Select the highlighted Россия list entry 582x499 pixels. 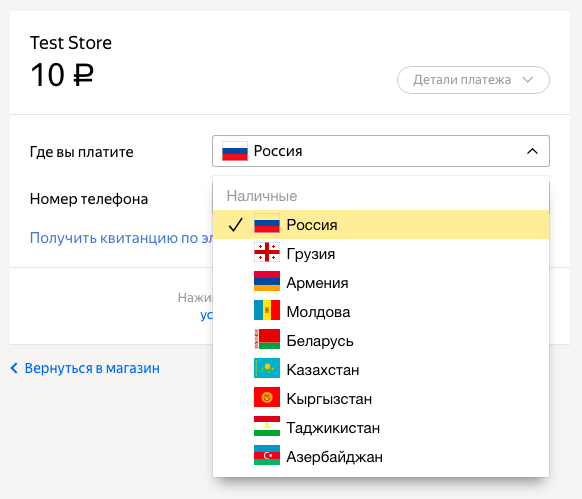click(x=381, y=225)
